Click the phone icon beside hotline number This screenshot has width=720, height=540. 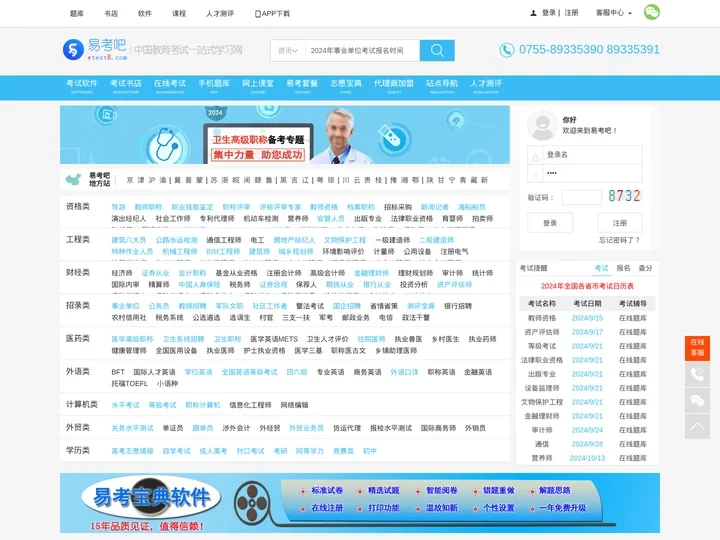[506, 50]
